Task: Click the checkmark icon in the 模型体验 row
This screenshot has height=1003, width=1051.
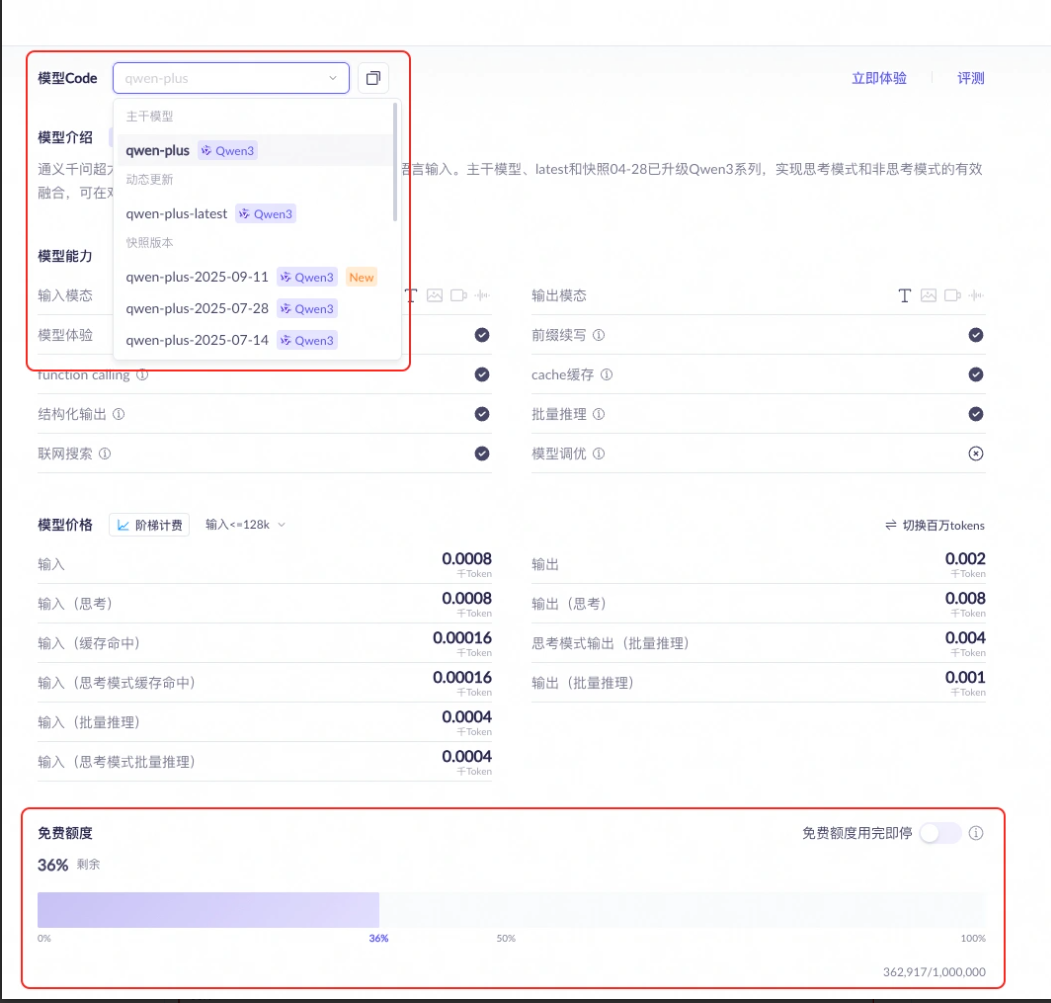Action: [x=482, y=335]
